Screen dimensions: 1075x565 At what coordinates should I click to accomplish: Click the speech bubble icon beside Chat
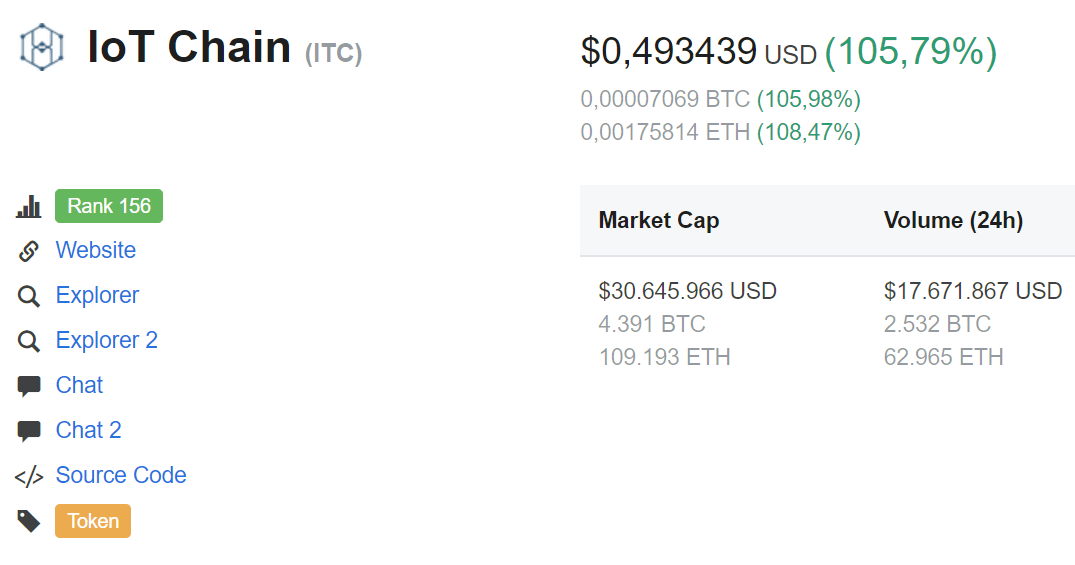(29, 386)
